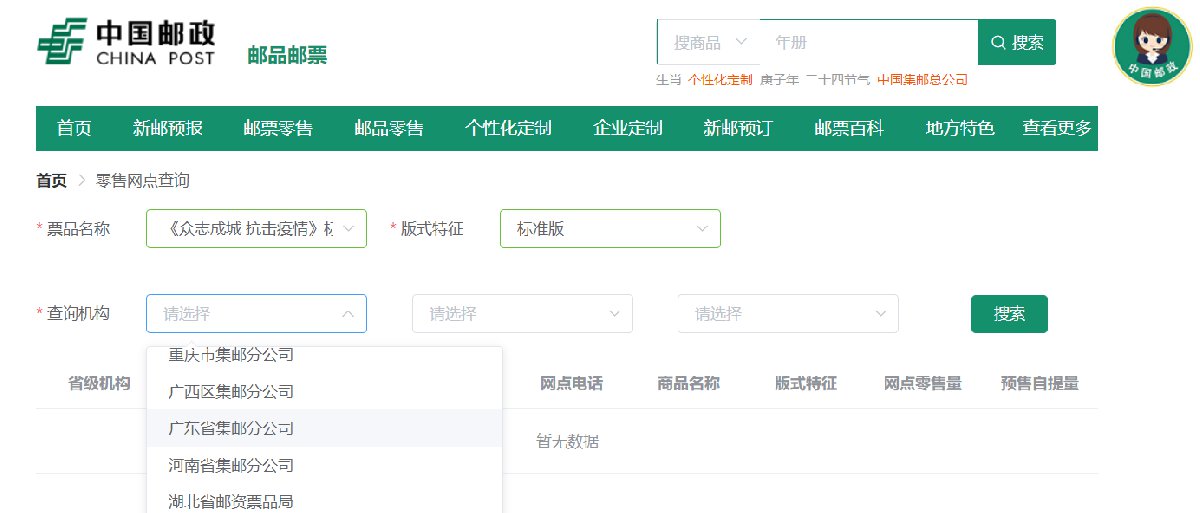This screenshot has height=513, width=1200.
Task: Focus the top search text field
Action: tap(868, 42)
